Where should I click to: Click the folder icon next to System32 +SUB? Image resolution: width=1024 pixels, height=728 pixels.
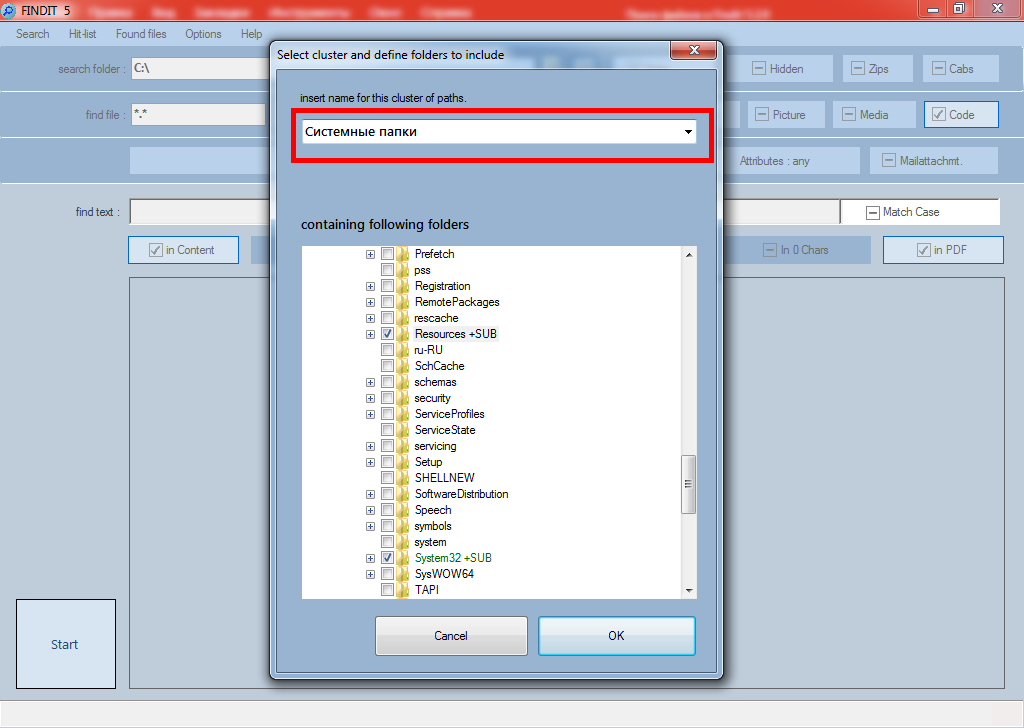(403, 558)
